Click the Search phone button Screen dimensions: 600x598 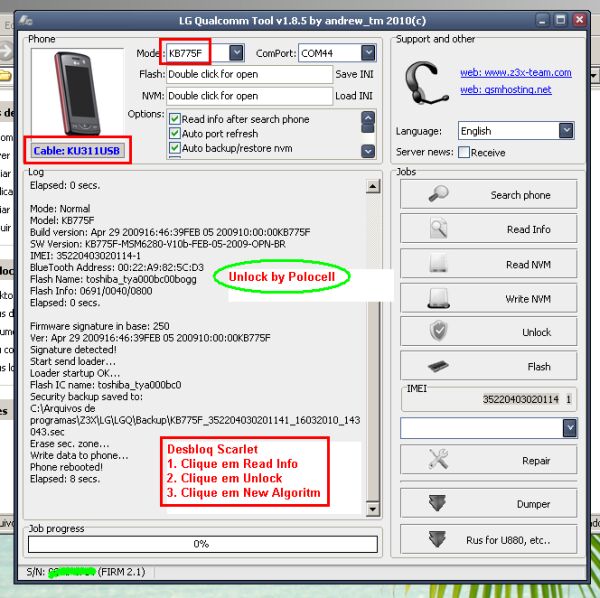(x=489, y=194)
